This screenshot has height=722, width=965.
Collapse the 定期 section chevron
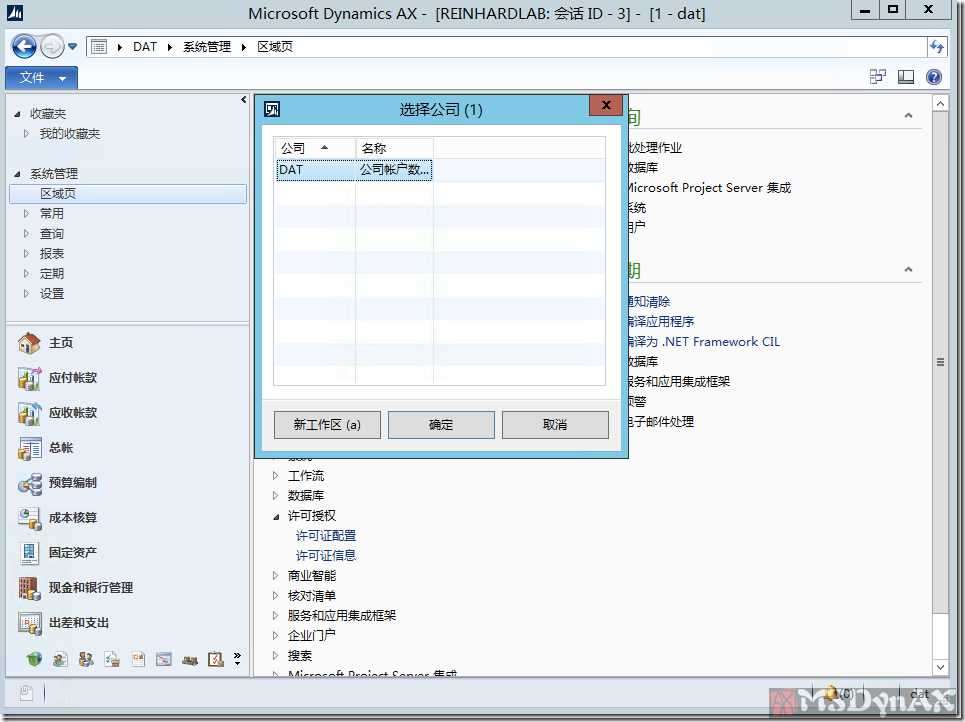pyautogui.click(x=908, y=269)
